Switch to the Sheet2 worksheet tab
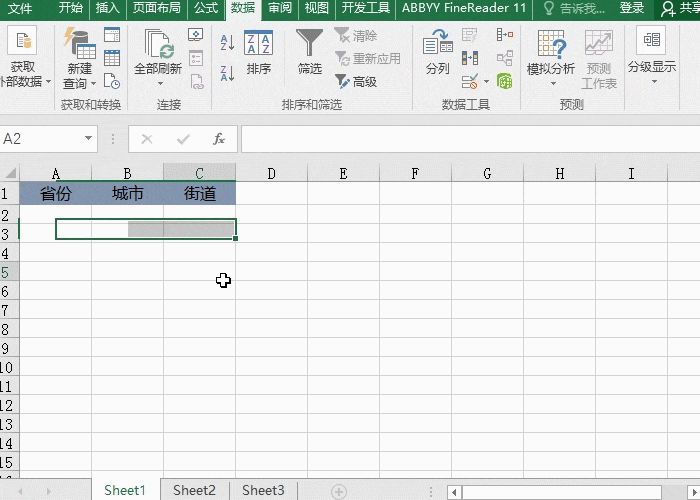 coord(194,490)
